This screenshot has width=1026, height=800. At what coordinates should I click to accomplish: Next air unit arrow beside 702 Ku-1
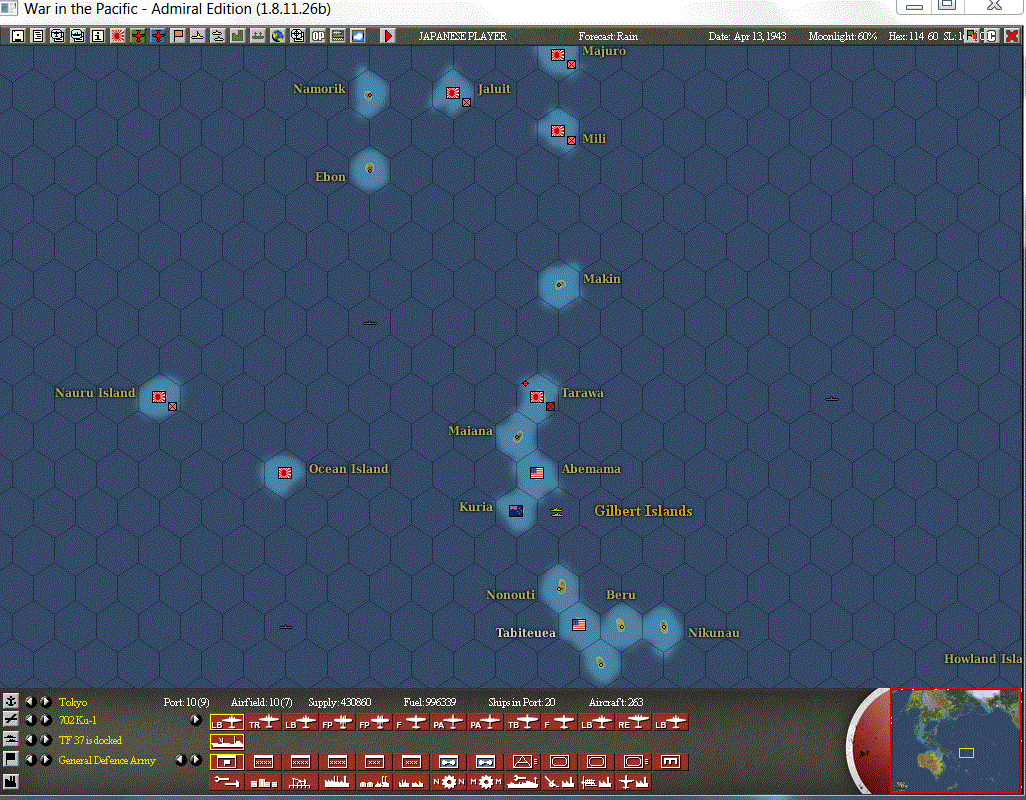point(46,720)
